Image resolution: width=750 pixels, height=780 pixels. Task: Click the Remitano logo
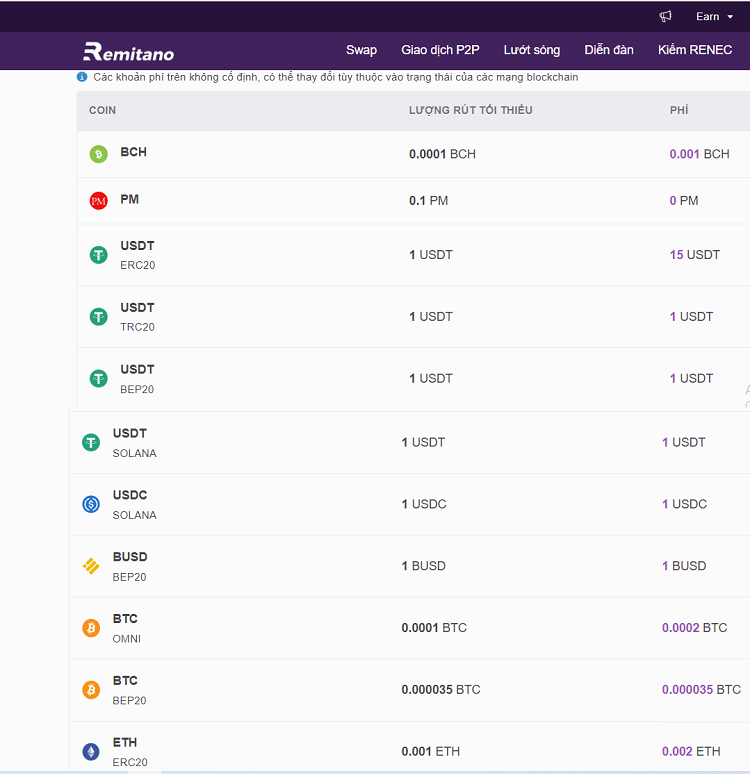click(128, 51)
